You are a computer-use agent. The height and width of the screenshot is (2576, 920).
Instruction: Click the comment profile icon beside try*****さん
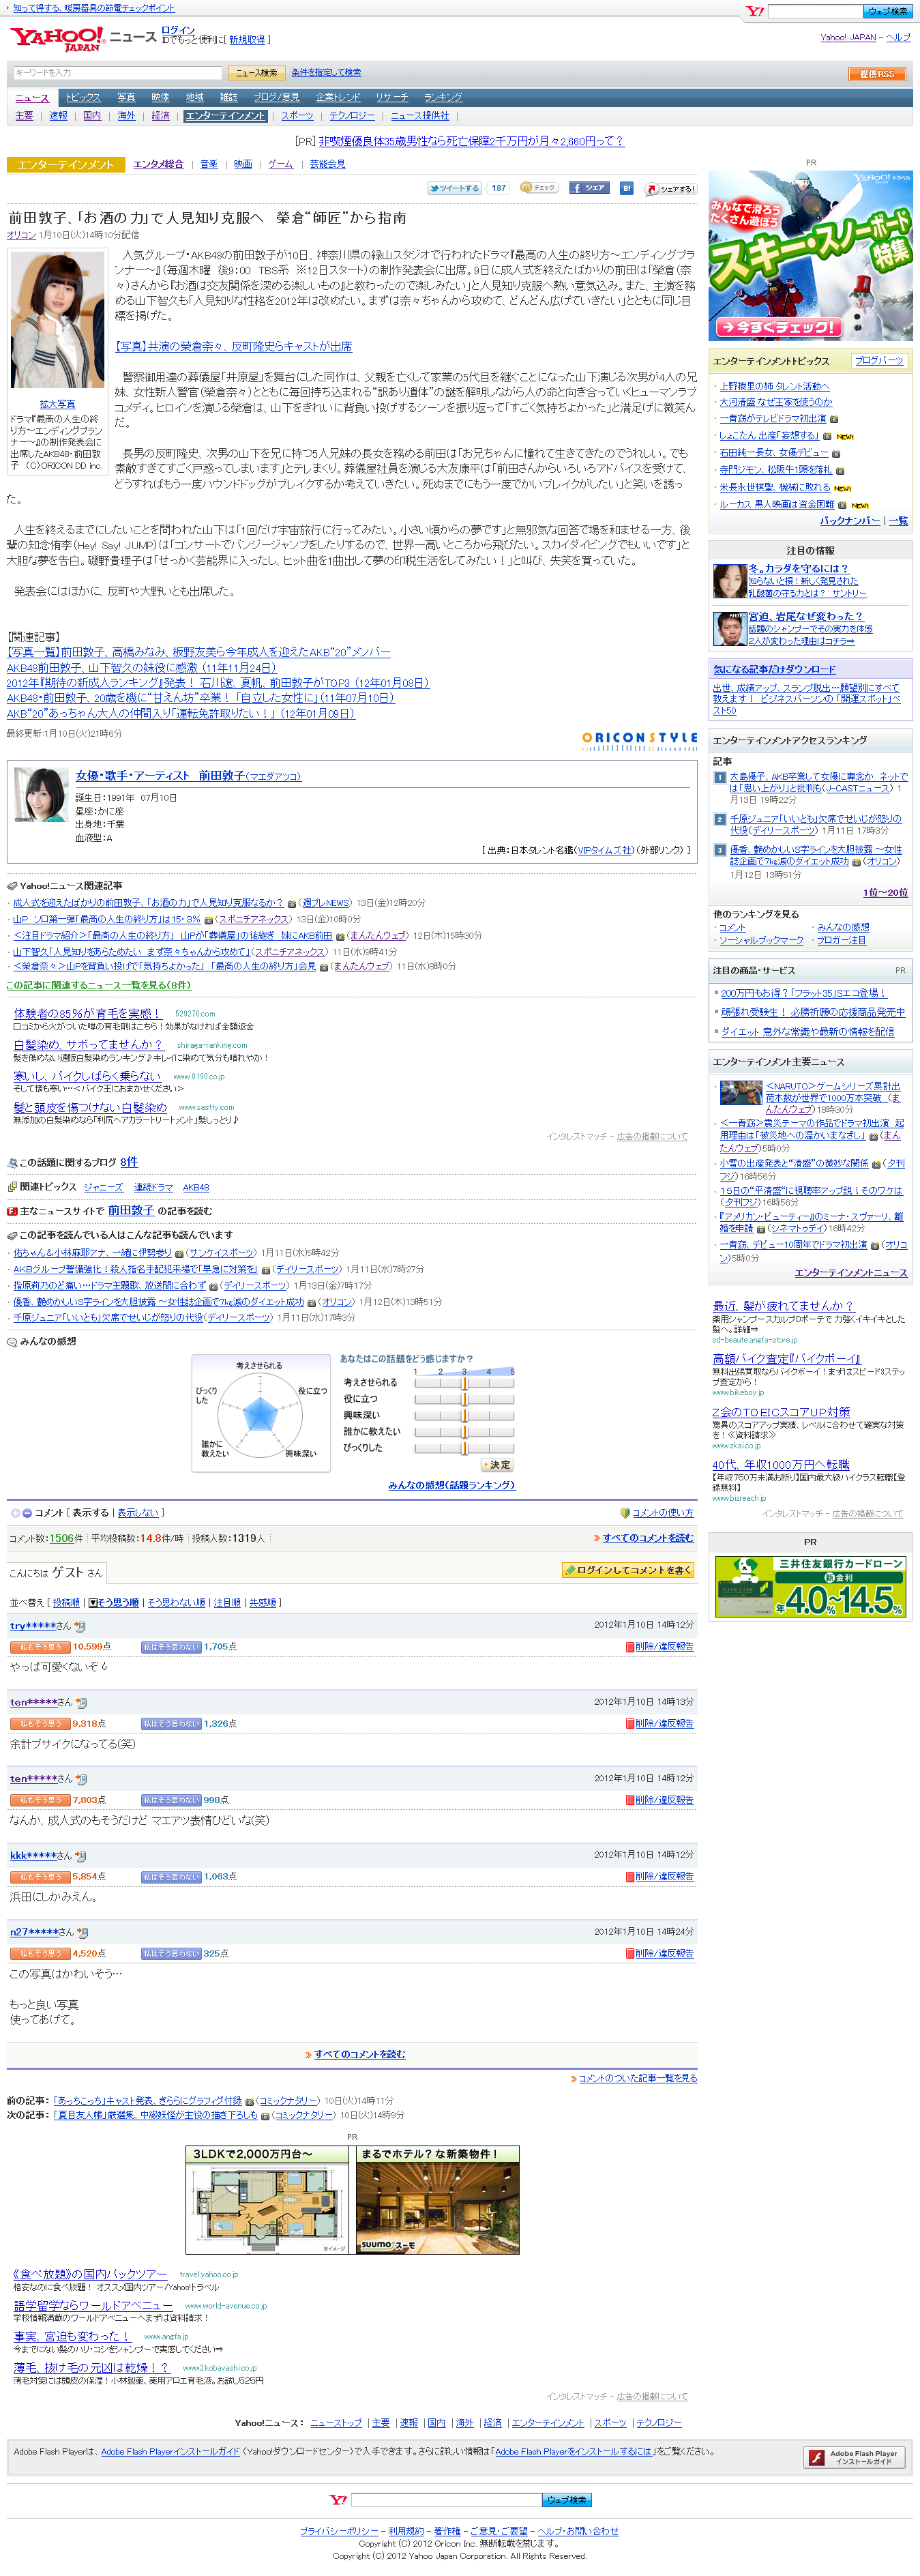tap(80, 1626)
